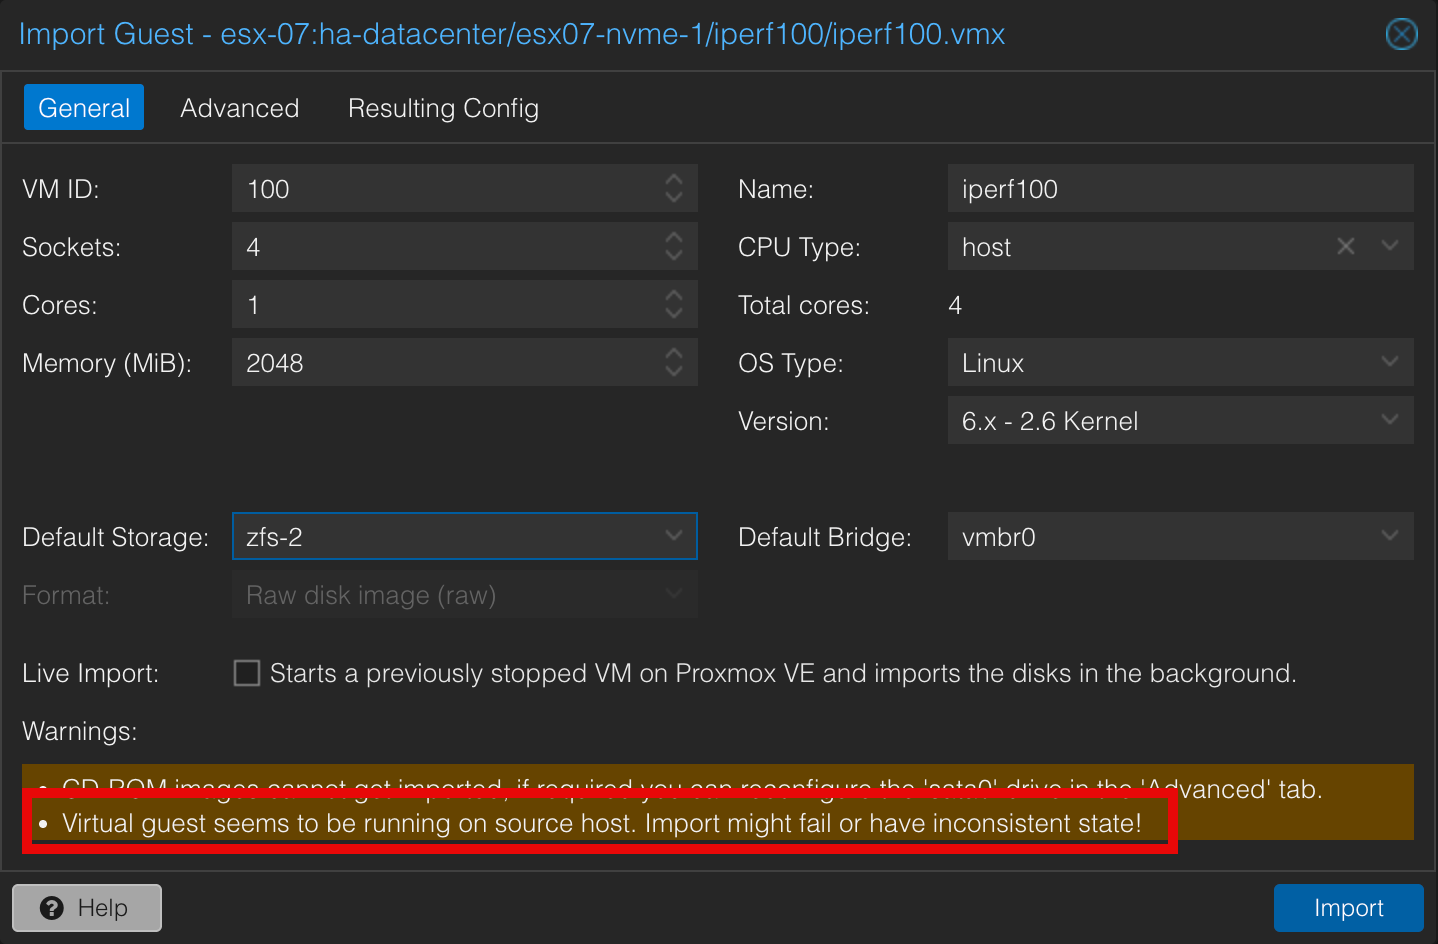Click the Help question mark icon
The height and width of the screenshot is (944, 1438).
click(51, 908)
